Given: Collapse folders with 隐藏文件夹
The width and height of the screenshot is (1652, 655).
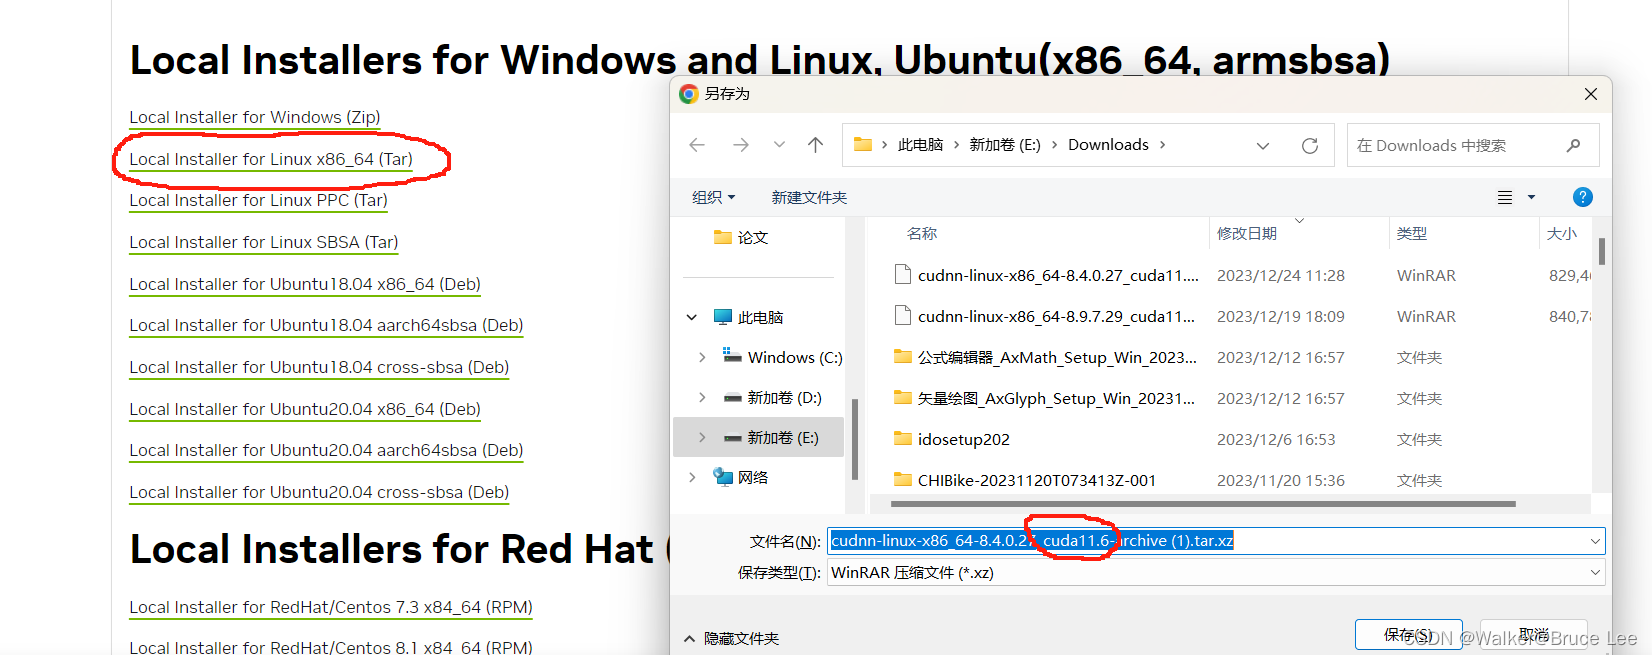Looking at the screenshot, I should click(731, 638).
